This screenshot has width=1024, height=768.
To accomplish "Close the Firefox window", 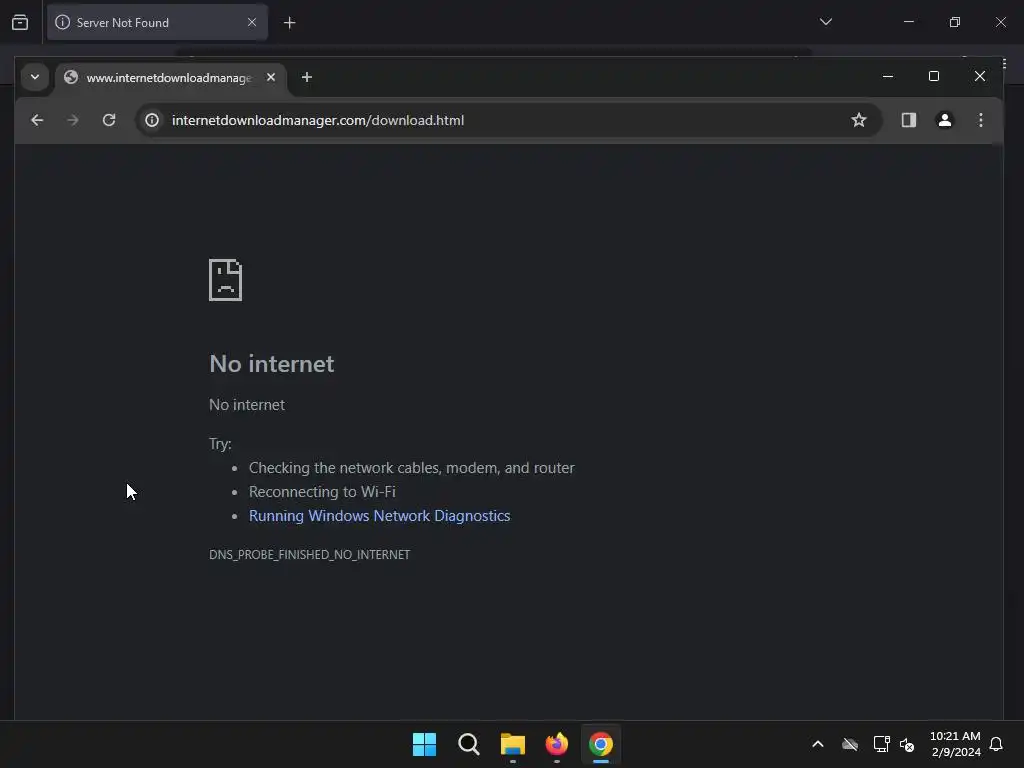I will (x=1000, y=22).
